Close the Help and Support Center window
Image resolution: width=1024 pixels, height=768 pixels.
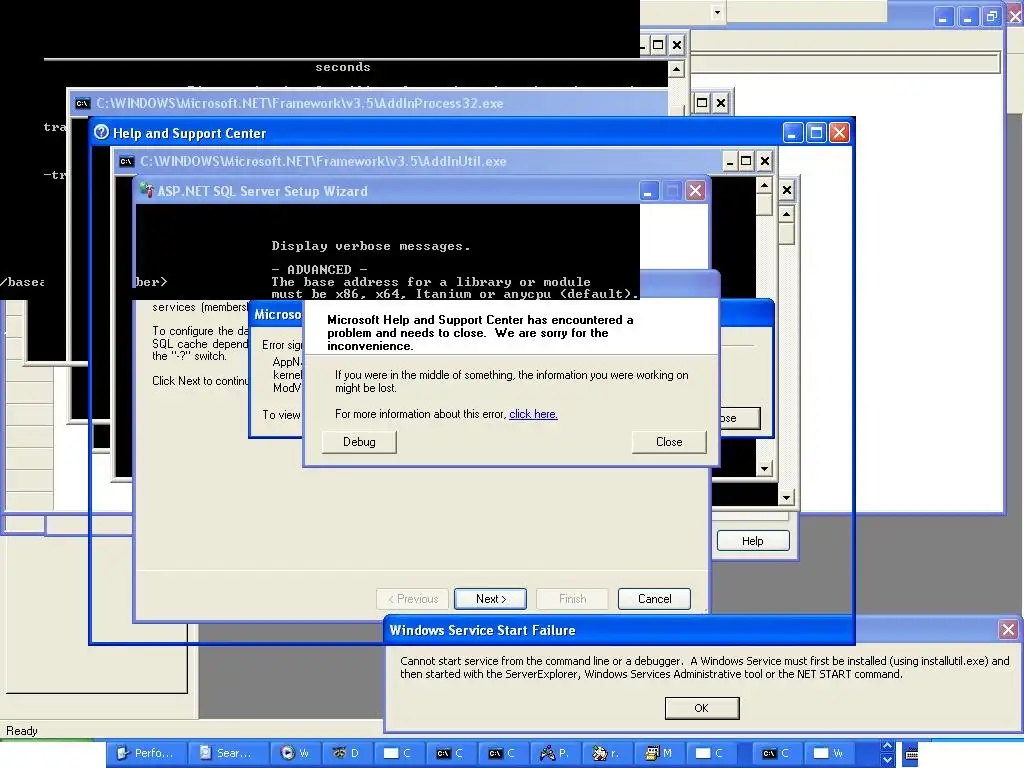[839, 133]
